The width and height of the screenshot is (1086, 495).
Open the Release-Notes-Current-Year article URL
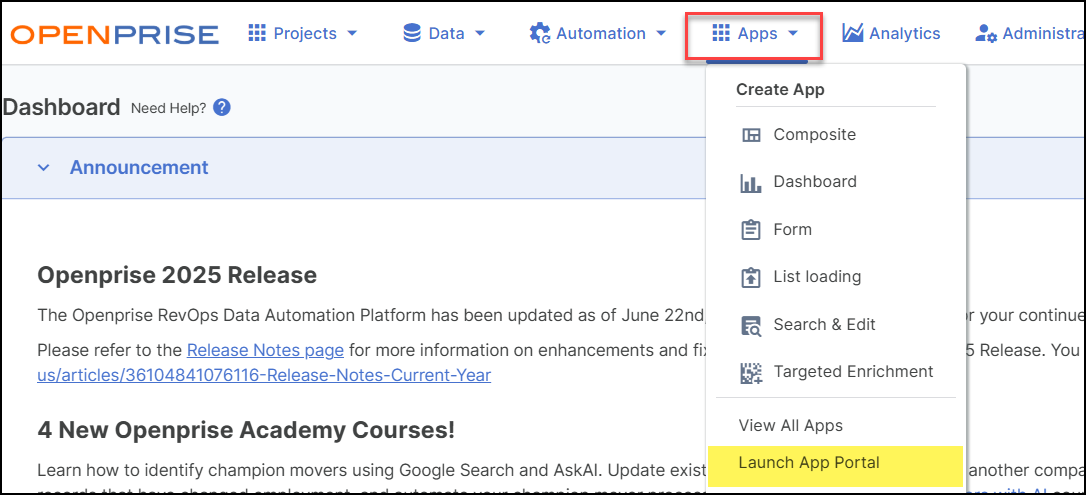264,376
